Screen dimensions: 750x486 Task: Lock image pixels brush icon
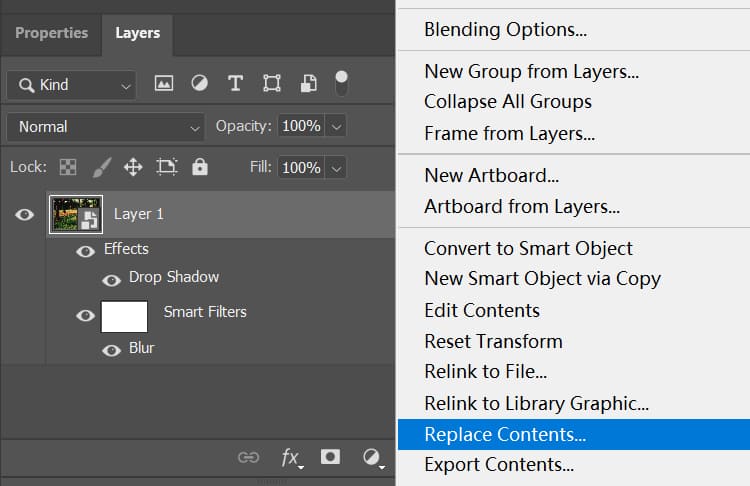(x=102, y=167)
